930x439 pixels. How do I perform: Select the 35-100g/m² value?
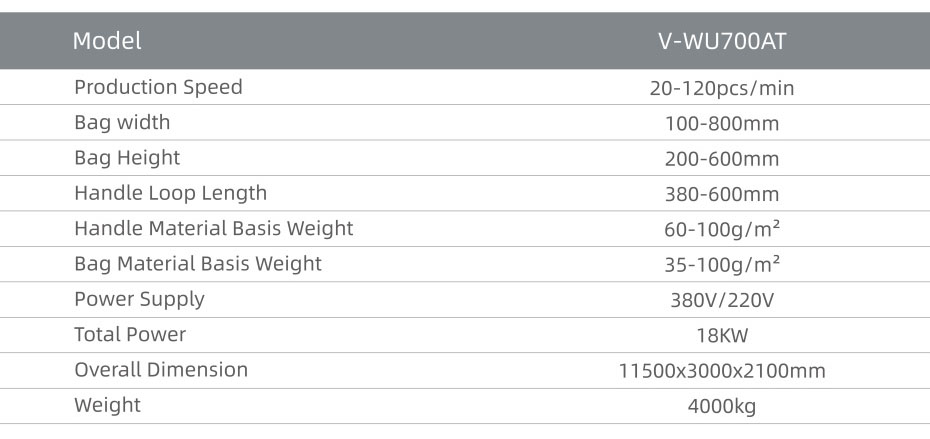722,265
